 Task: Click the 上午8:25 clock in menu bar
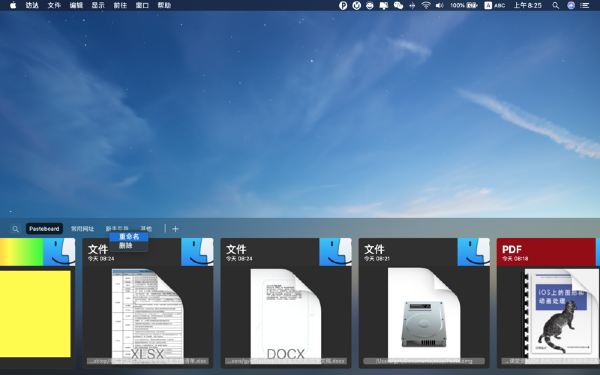[x=528, y=5]
